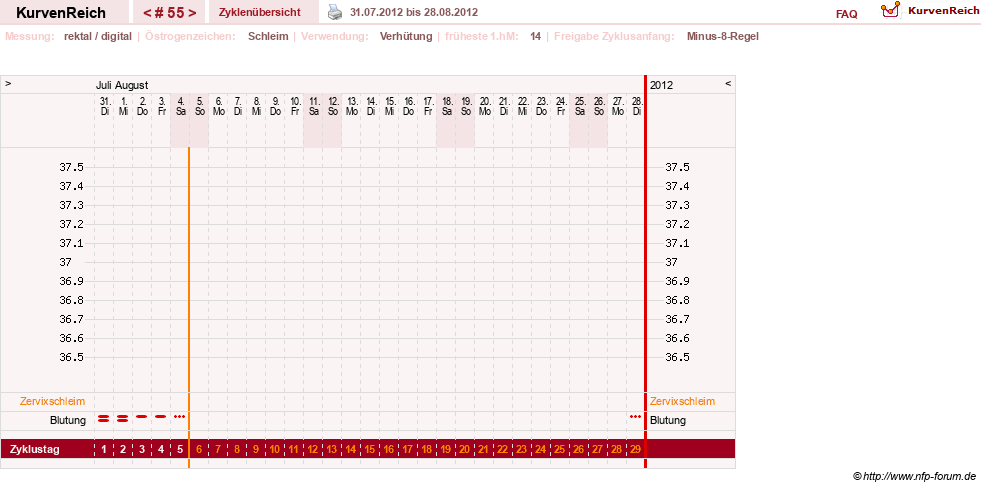Click the 37.5 label on left temperature axis
The image size is (981, 488).
click(x=72, y=167)
